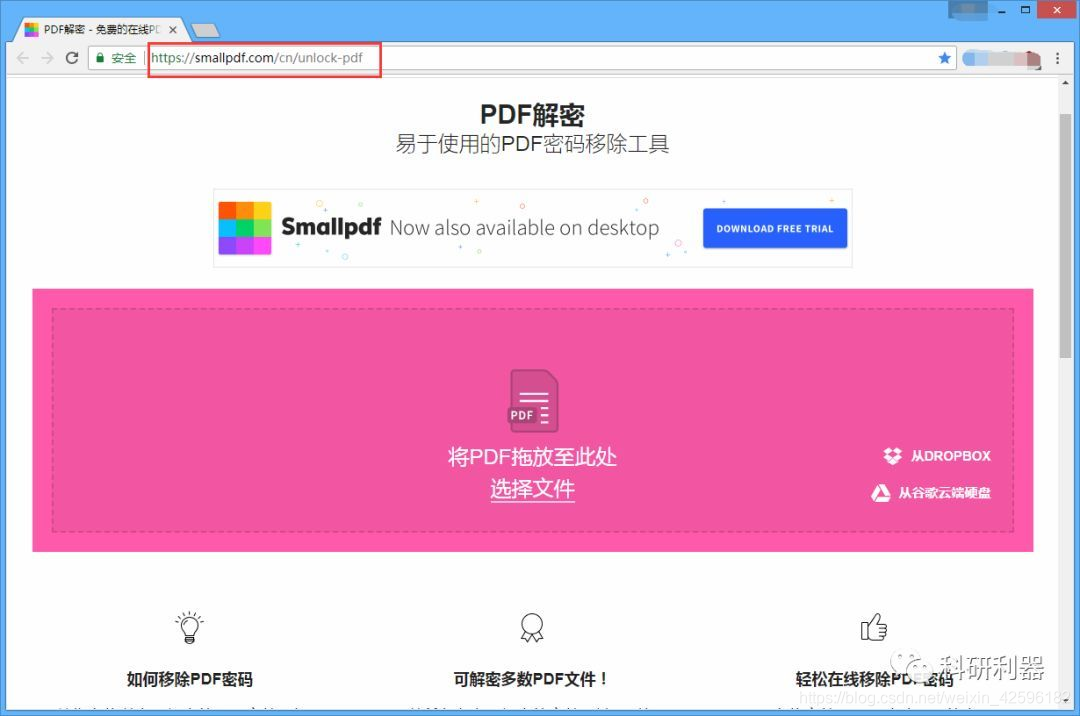Screen dimensions: 1080x716
Task: Select the PDF解密 browser tab
Action: point(101,30)
